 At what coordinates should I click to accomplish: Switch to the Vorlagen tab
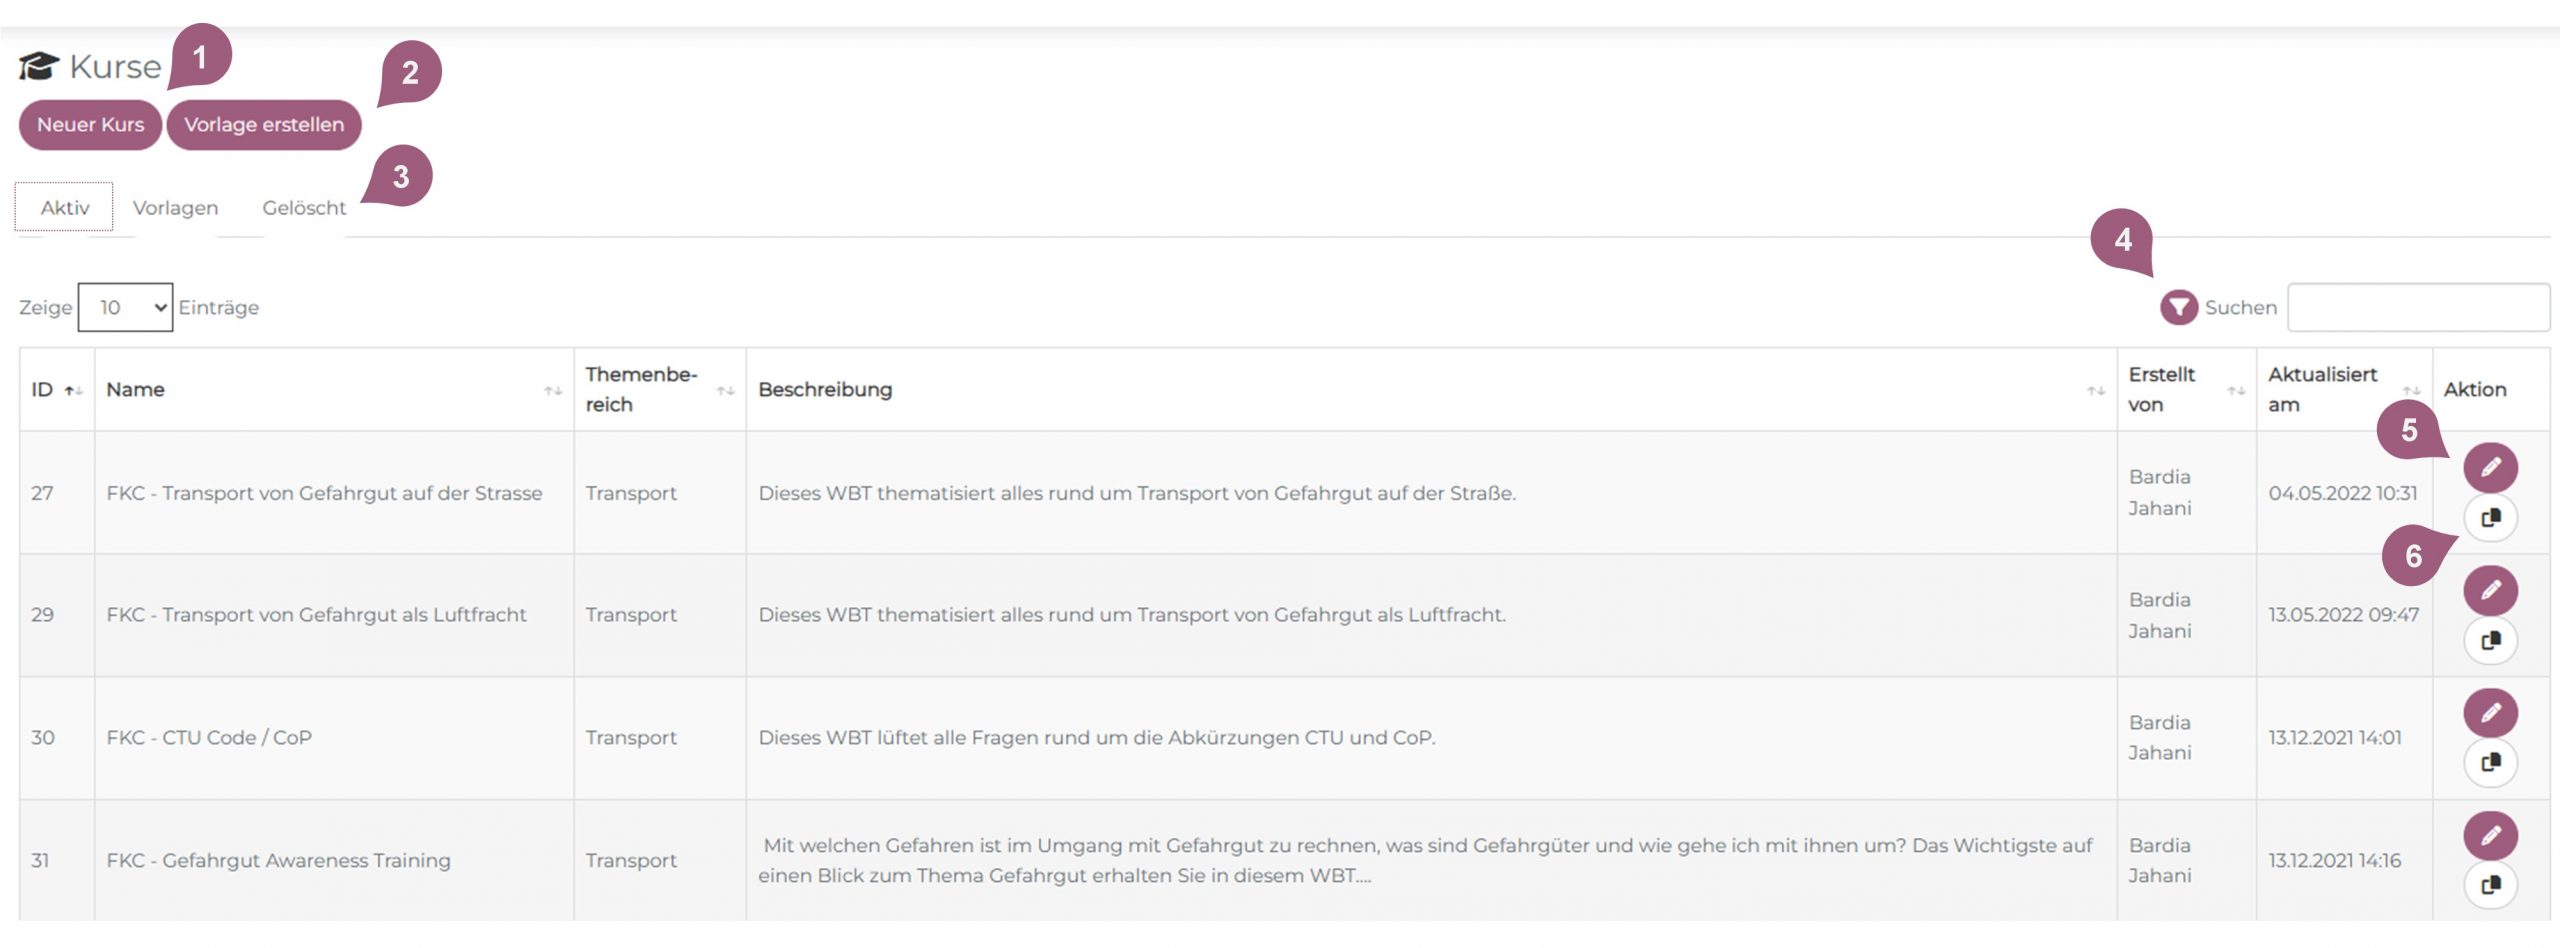[175, 208]
